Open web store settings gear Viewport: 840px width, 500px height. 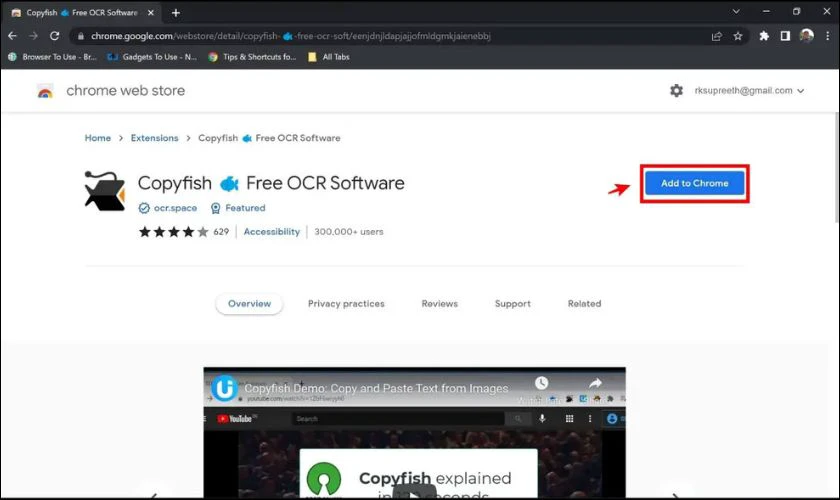[x=676, y=91]
